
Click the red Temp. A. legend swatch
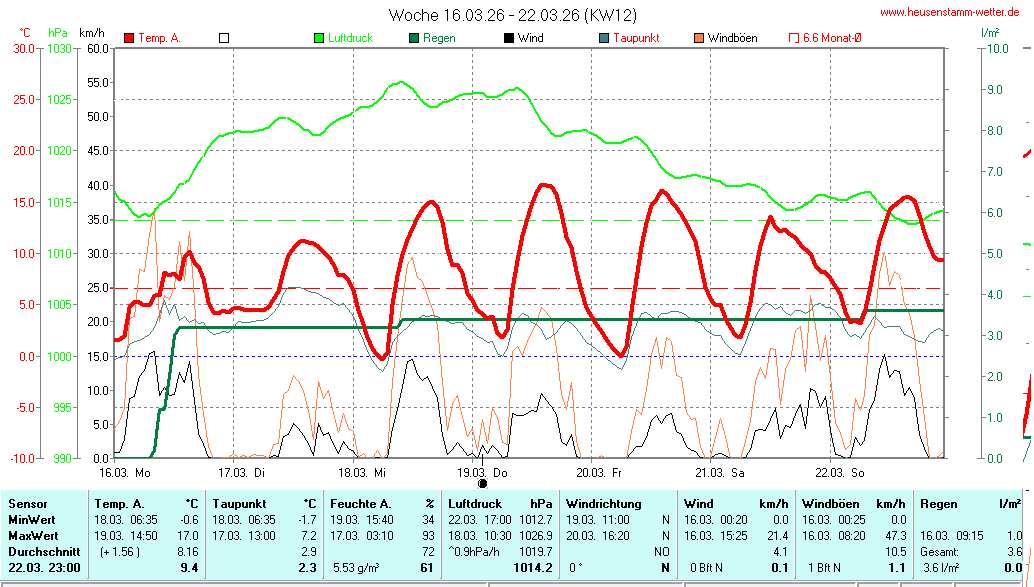129,38
